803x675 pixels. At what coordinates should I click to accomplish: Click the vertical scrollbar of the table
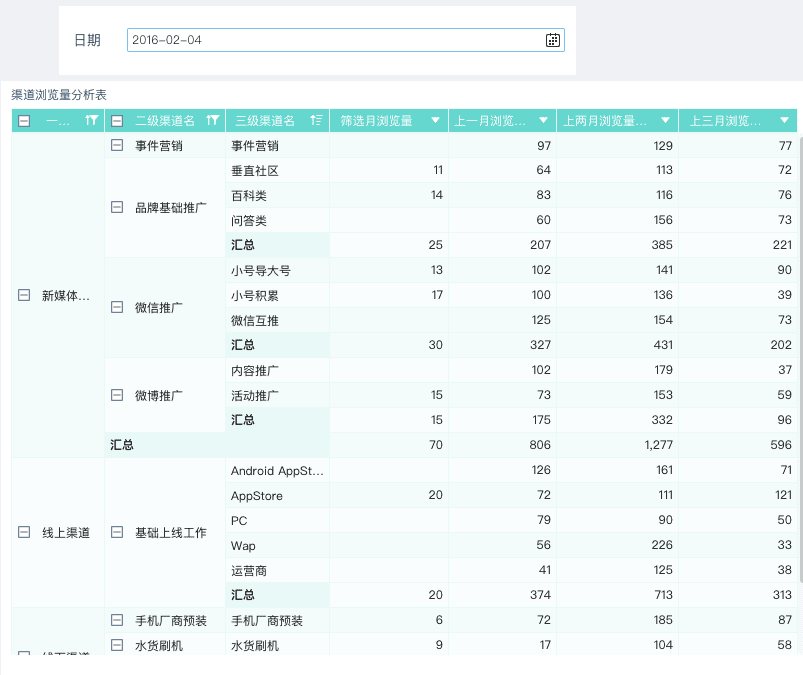pos(800,358)
